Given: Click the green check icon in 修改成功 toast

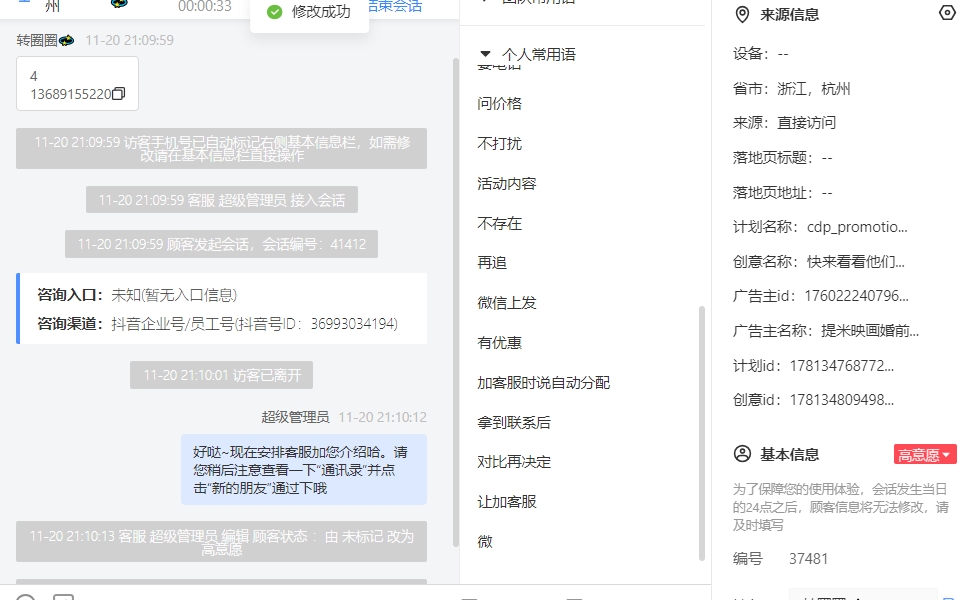Looking at the screenshot, I should (x=274, y=12).
